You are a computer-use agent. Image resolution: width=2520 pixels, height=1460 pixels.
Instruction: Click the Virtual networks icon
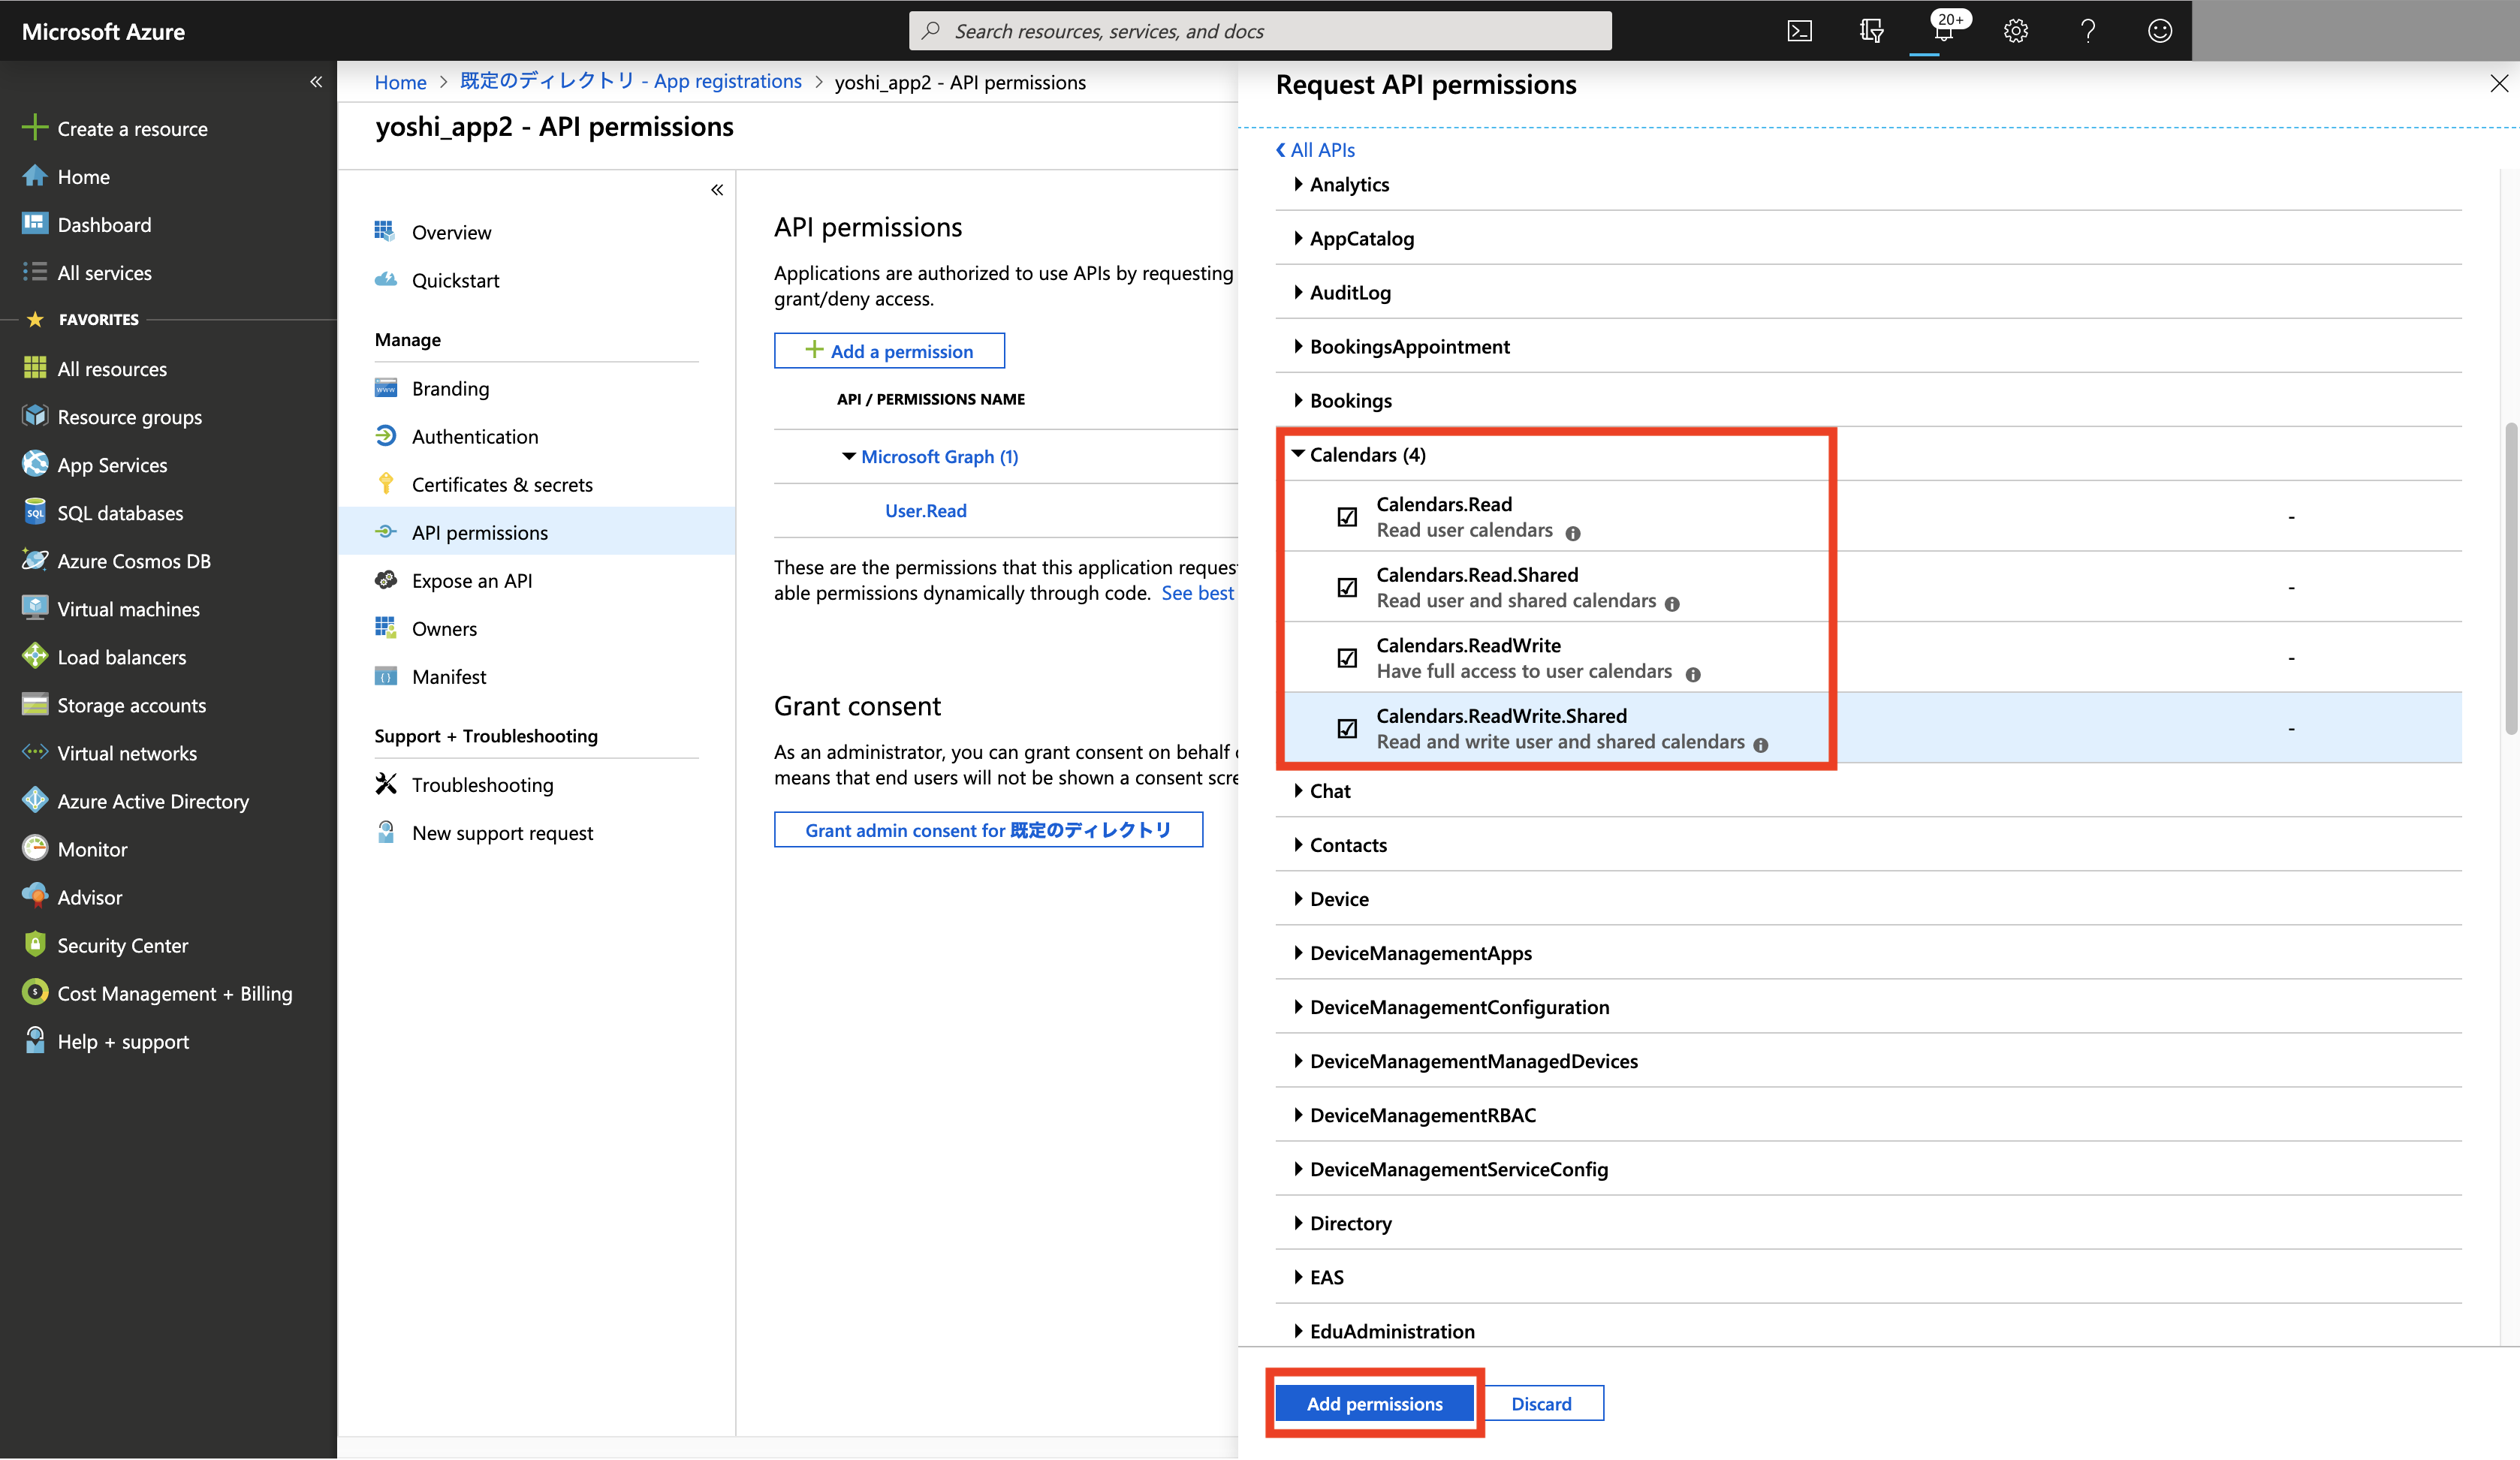[x=35, y=752]
